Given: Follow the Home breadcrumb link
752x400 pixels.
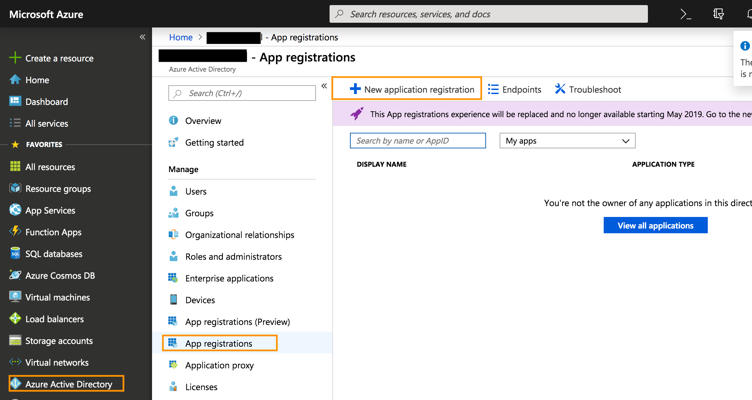Looking at the screenshot, I should (180, 37).
